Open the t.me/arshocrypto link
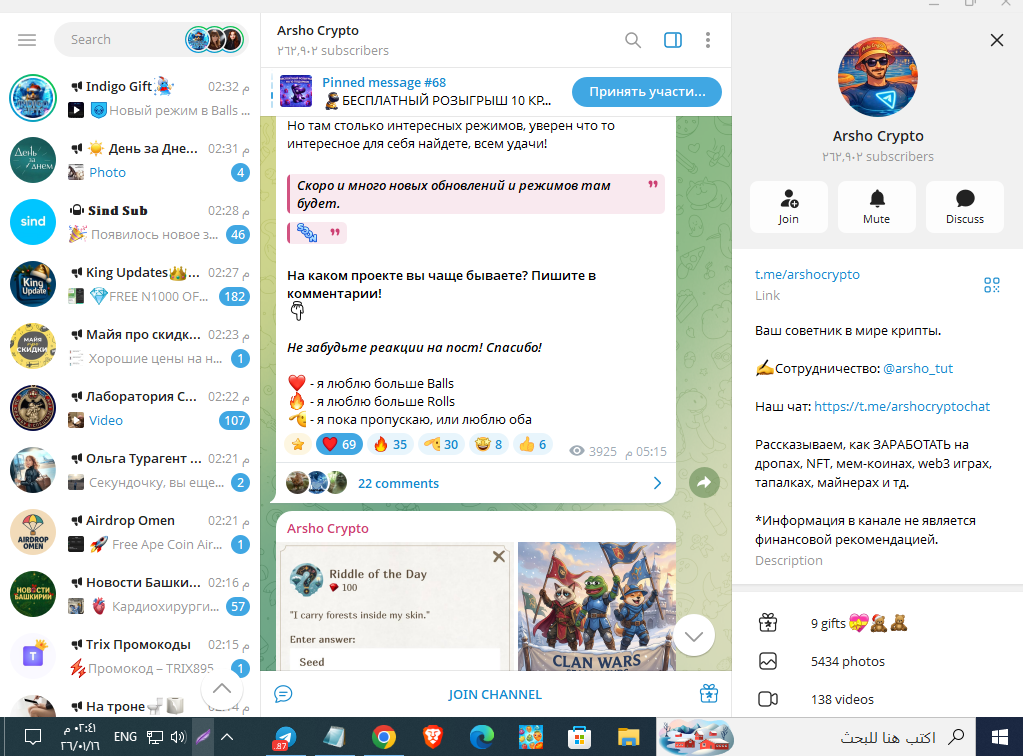The height and width of the screenshot is (756, 1023). 807,275
